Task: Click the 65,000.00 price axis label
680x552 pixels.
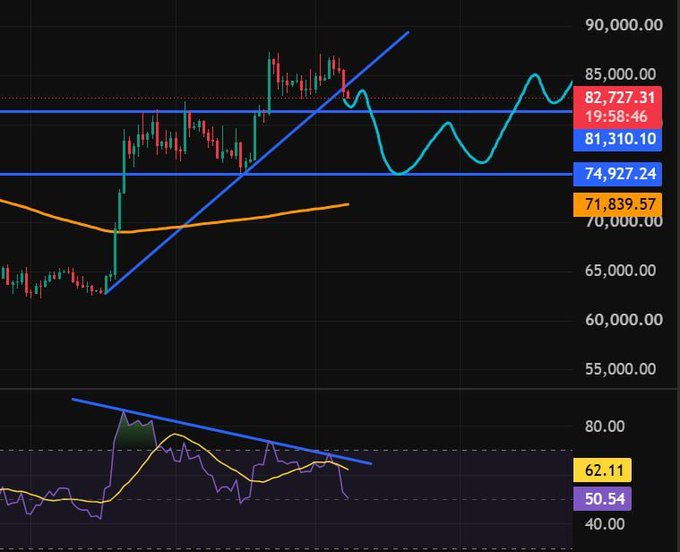Action: [620, 271]
